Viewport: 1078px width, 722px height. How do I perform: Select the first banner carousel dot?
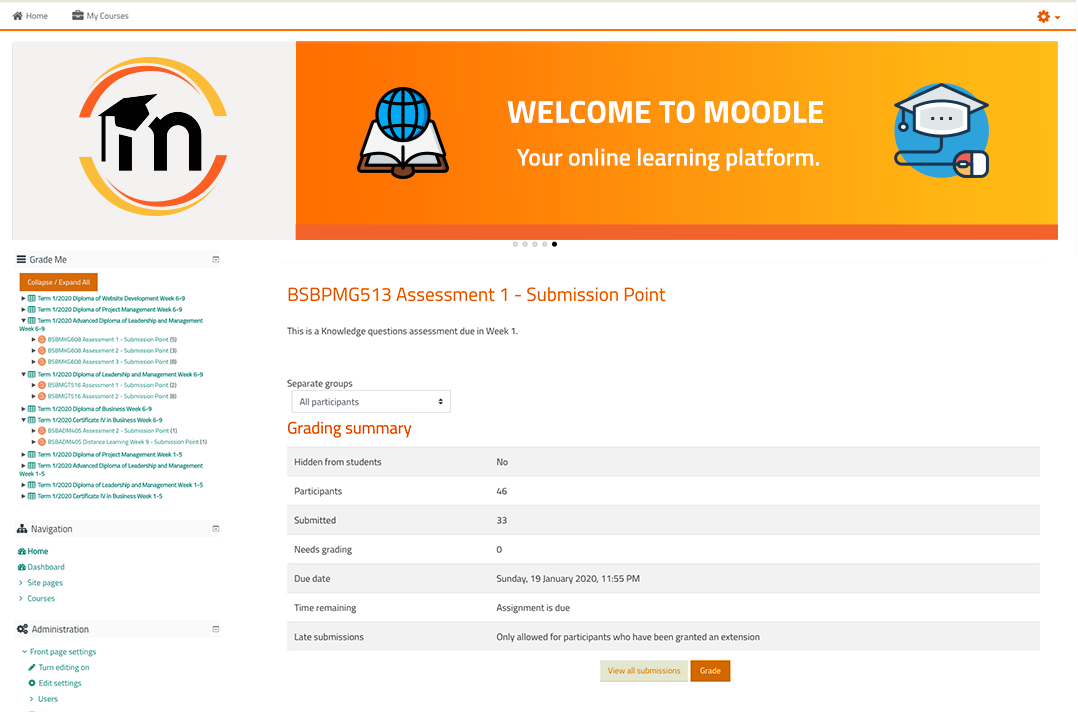pyautogui.click(x=516, y=244)
